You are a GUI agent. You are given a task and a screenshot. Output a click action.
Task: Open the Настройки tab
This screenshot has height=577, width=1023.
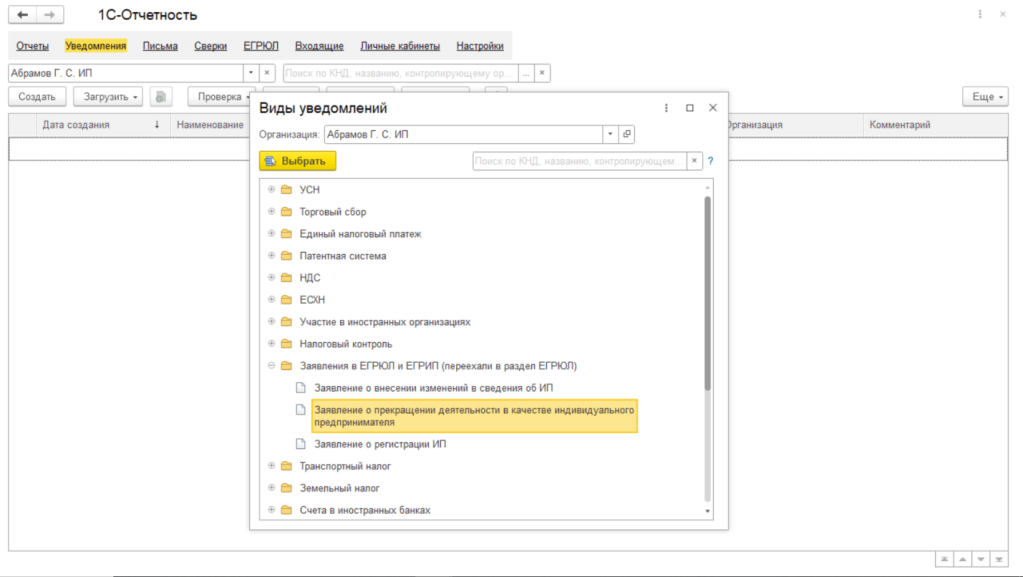coord(480,46)
